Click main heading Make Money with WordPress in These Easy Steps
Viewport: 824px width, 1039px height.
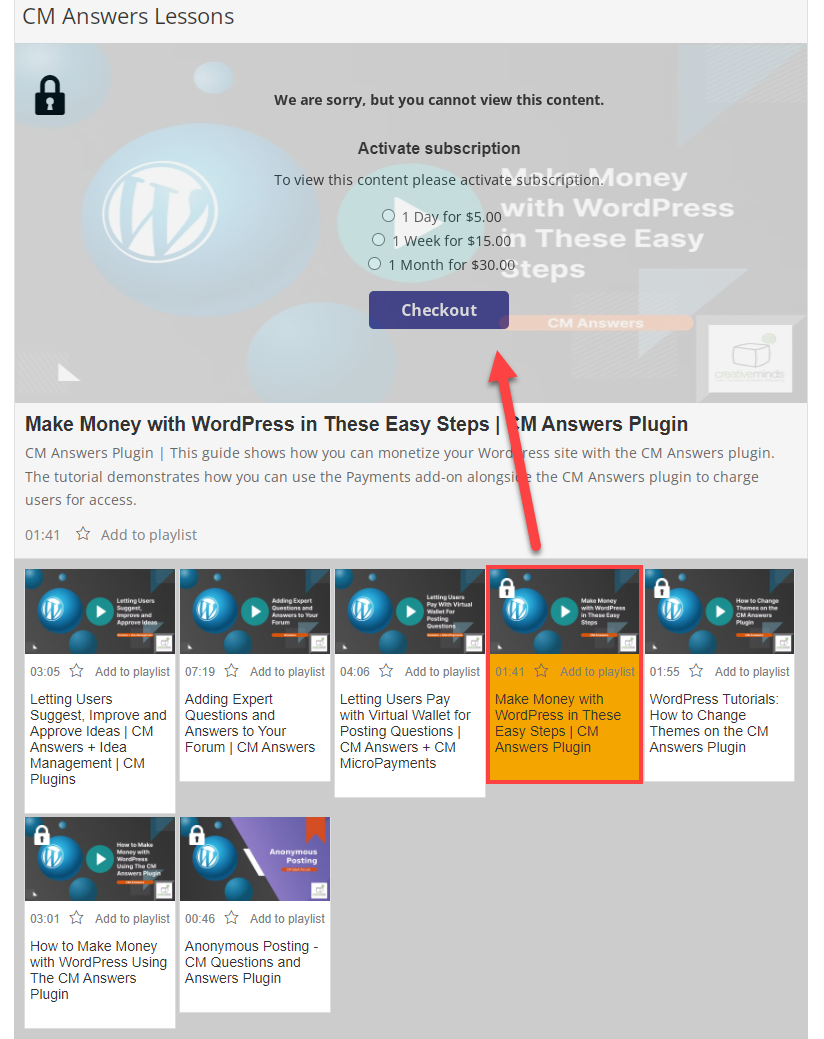click(356, 424)
